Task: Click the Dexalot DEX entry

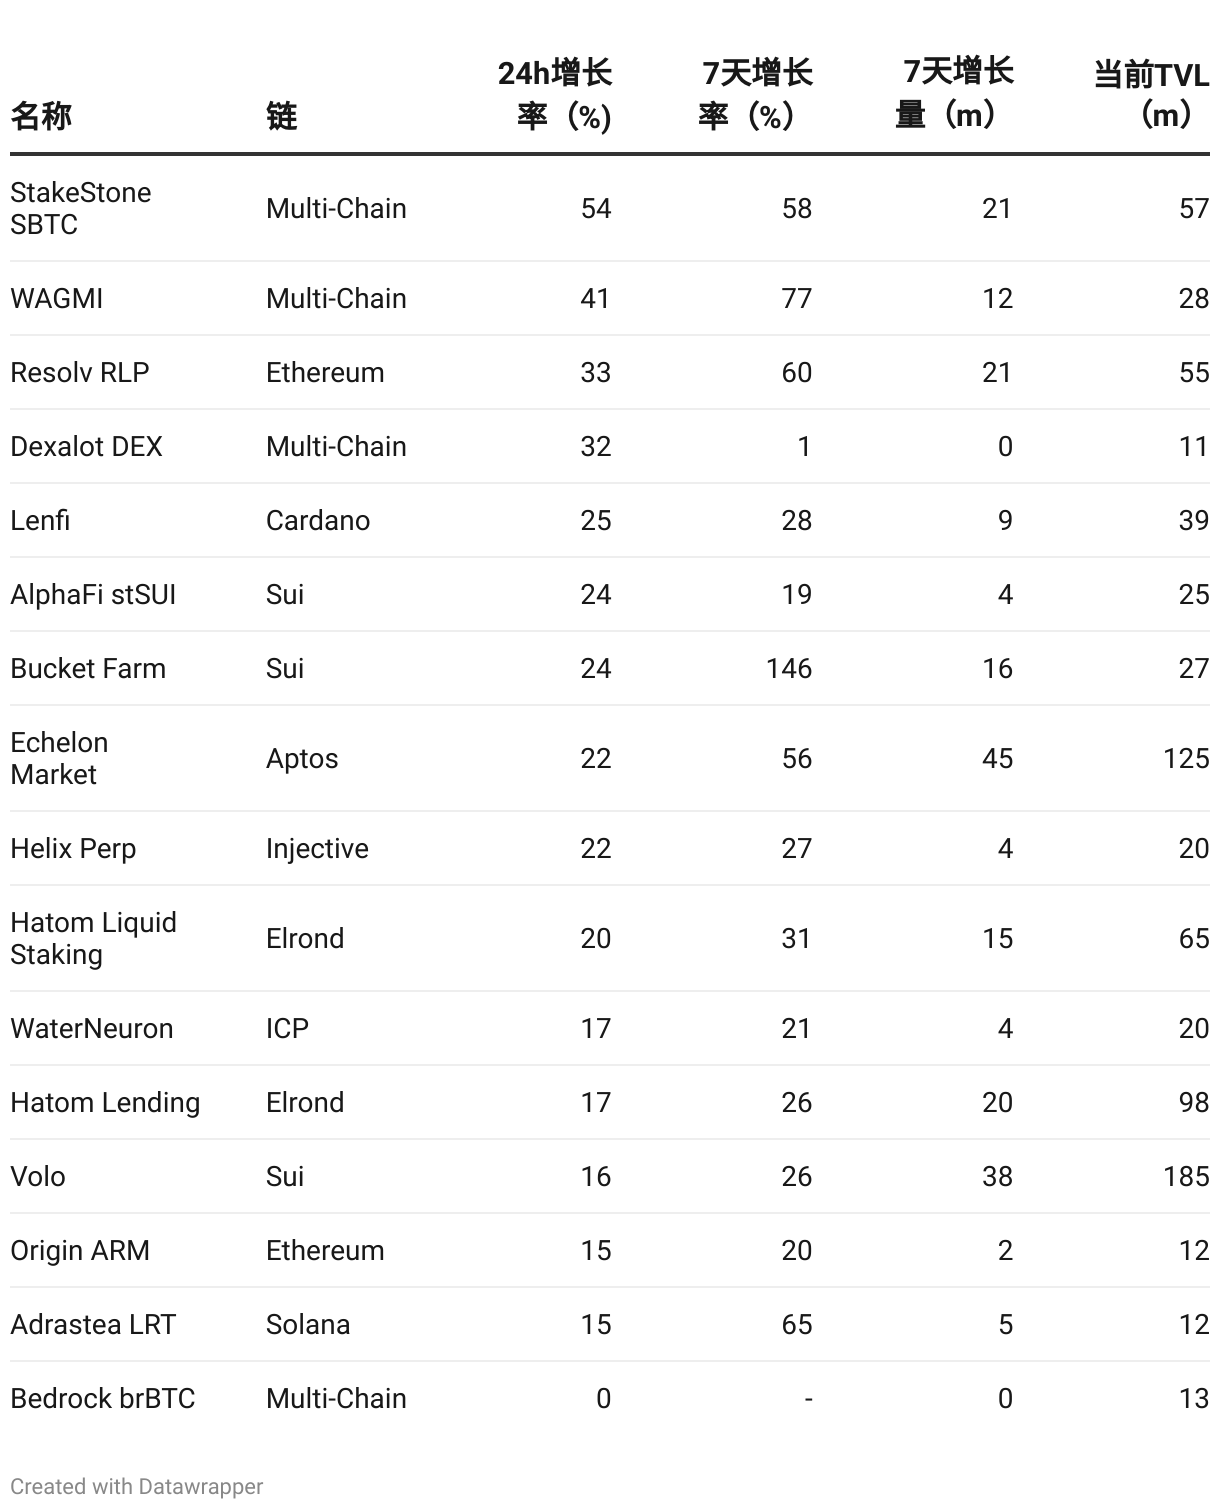Action: click(86, 446)
